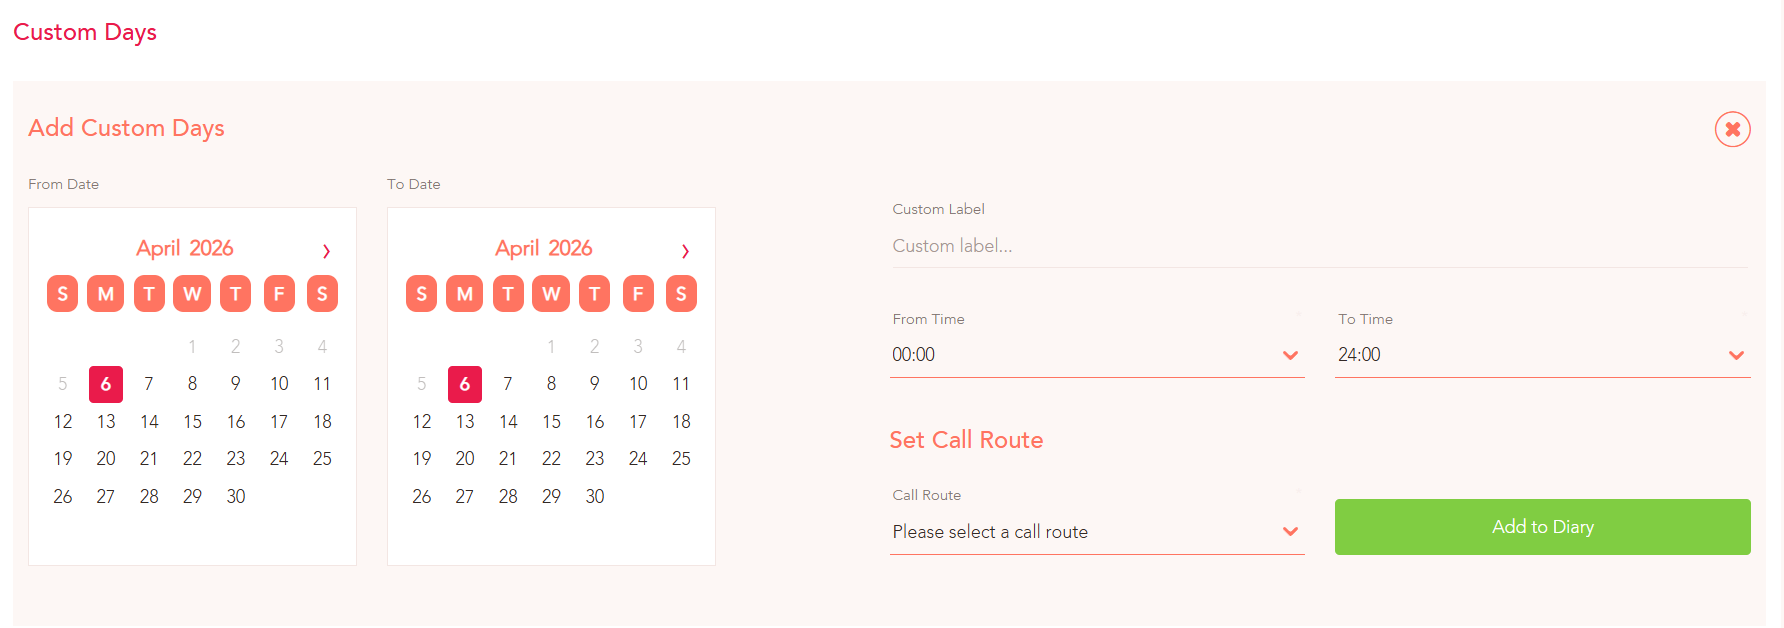The height and width of the screenshot is (628, 1784).
Task: Click the Add to Diary button
Action: (x=1542, y=527)
